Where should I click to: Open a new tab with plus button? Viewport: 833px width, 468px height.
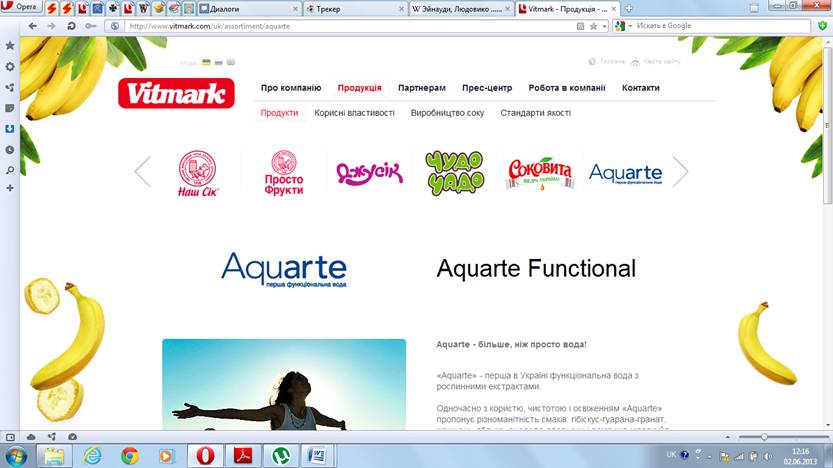point(628,8)
